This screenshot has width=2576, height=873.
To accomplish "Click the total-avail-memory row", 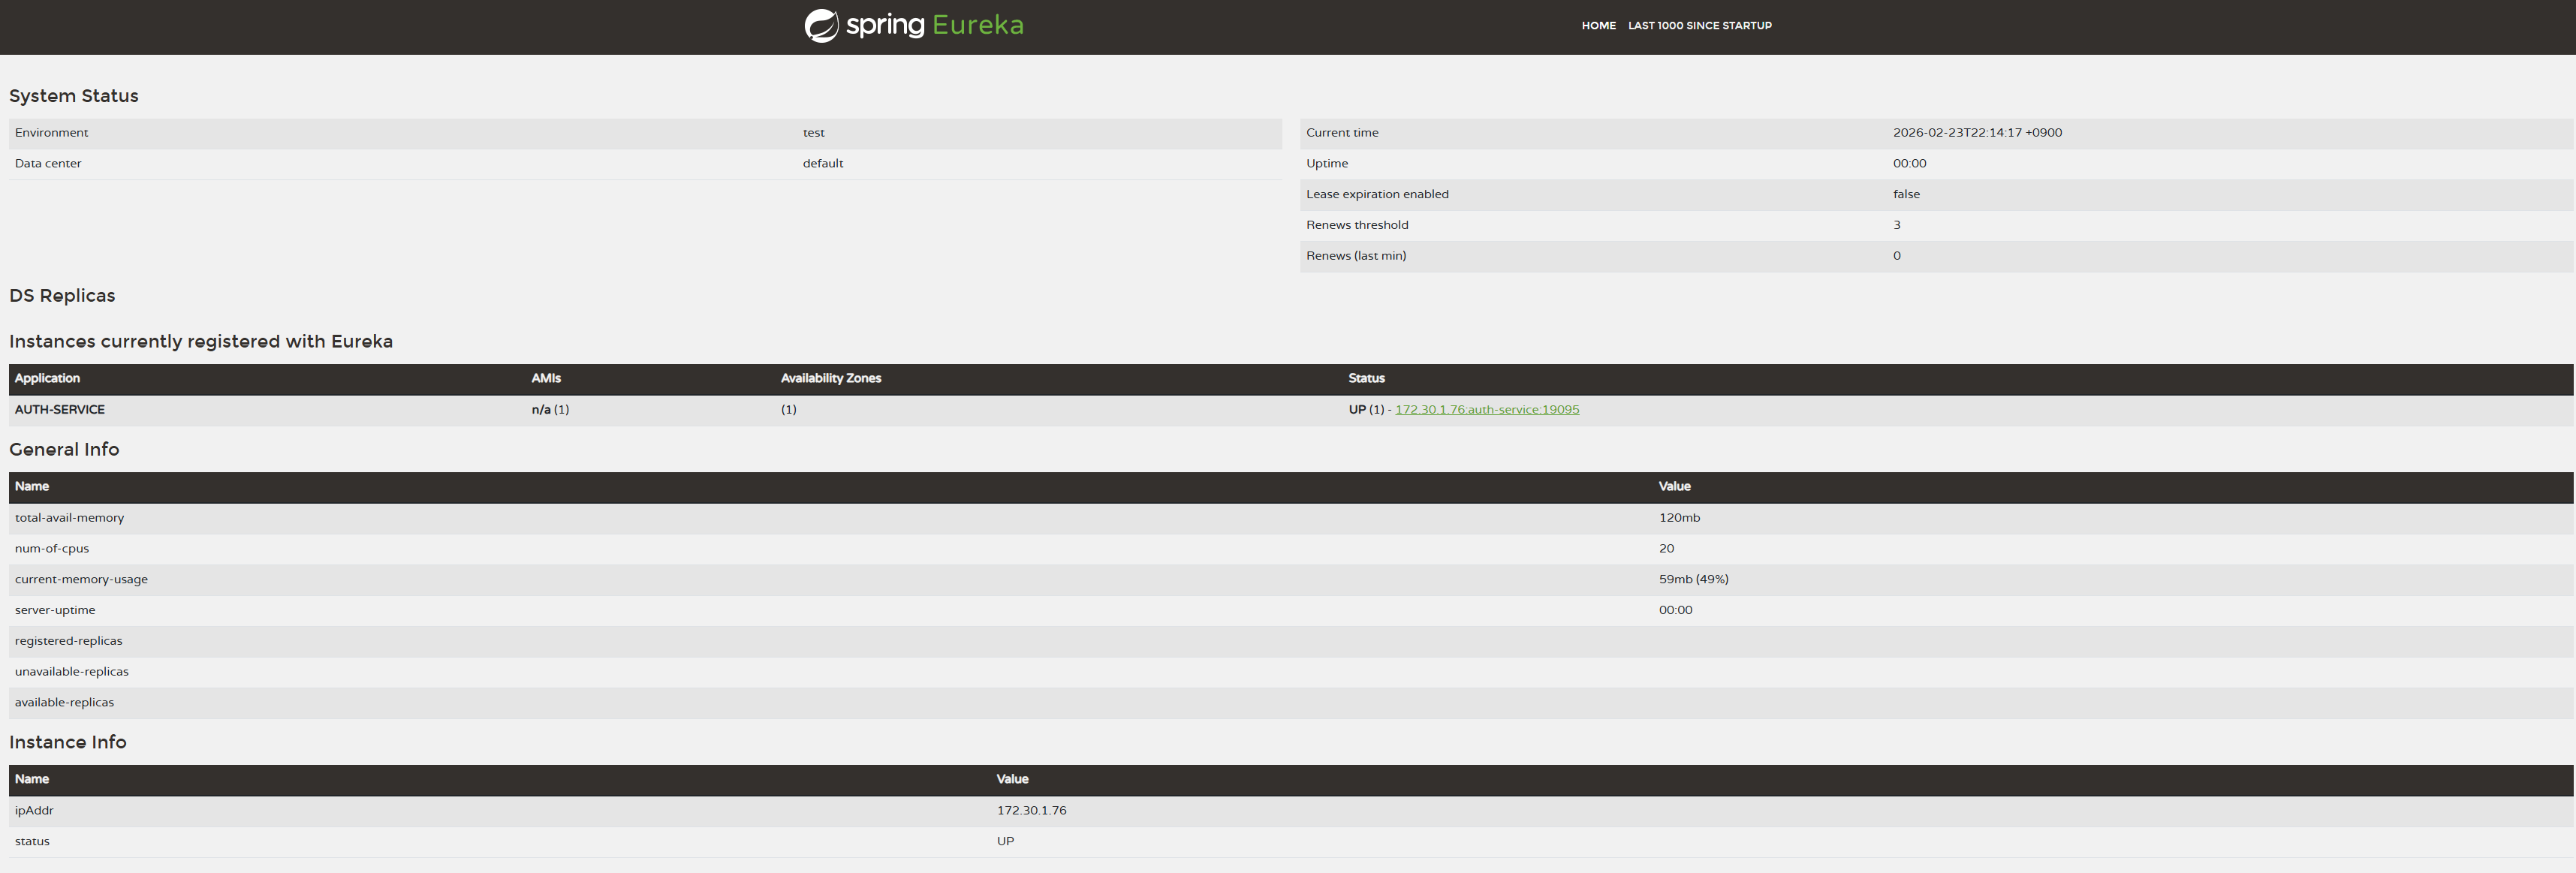I will (x=70, y=518).
